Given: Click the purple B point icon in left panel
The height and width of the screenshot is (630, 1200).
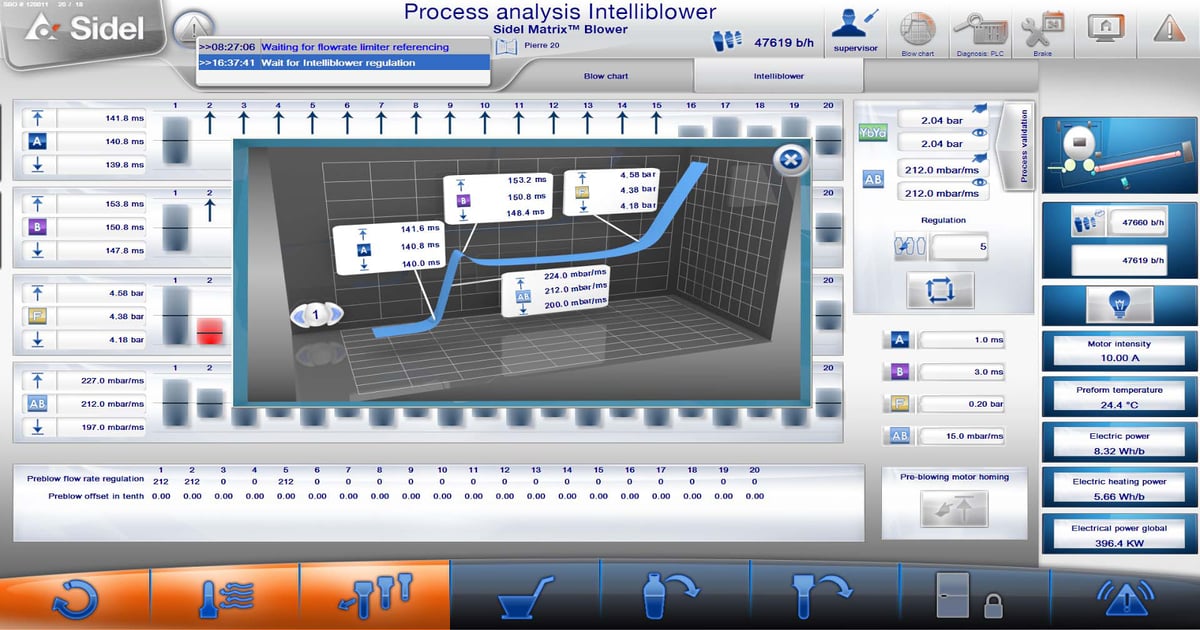Looking at the screenshot, I should pyautogui.click(x=38, y=227).
